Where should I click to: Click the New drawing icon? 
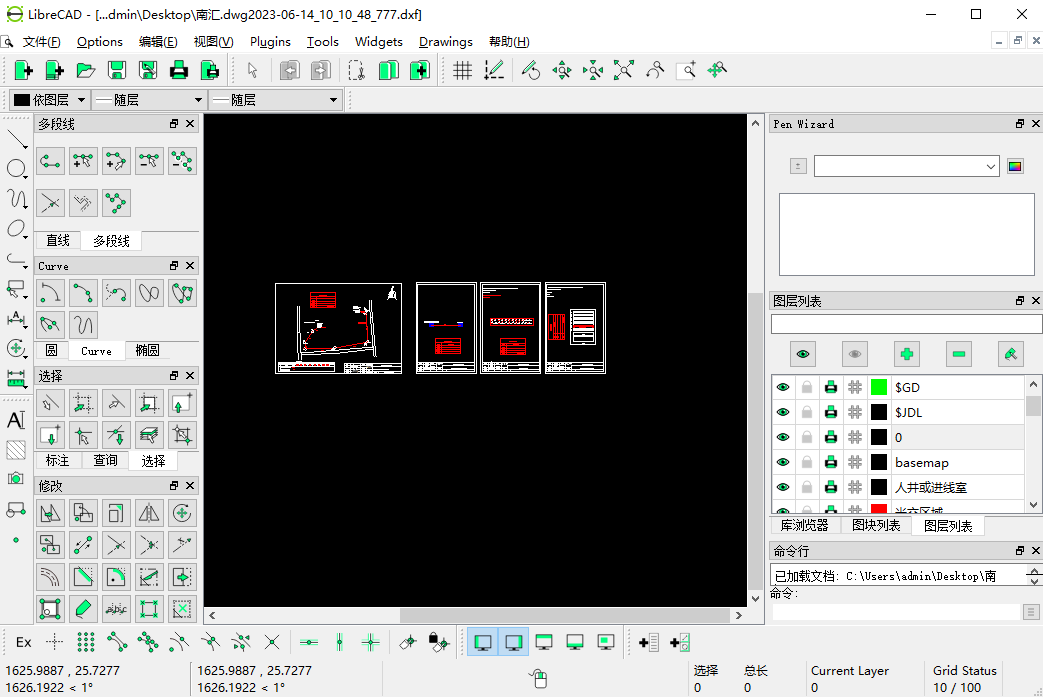click(x=23, y=70)
